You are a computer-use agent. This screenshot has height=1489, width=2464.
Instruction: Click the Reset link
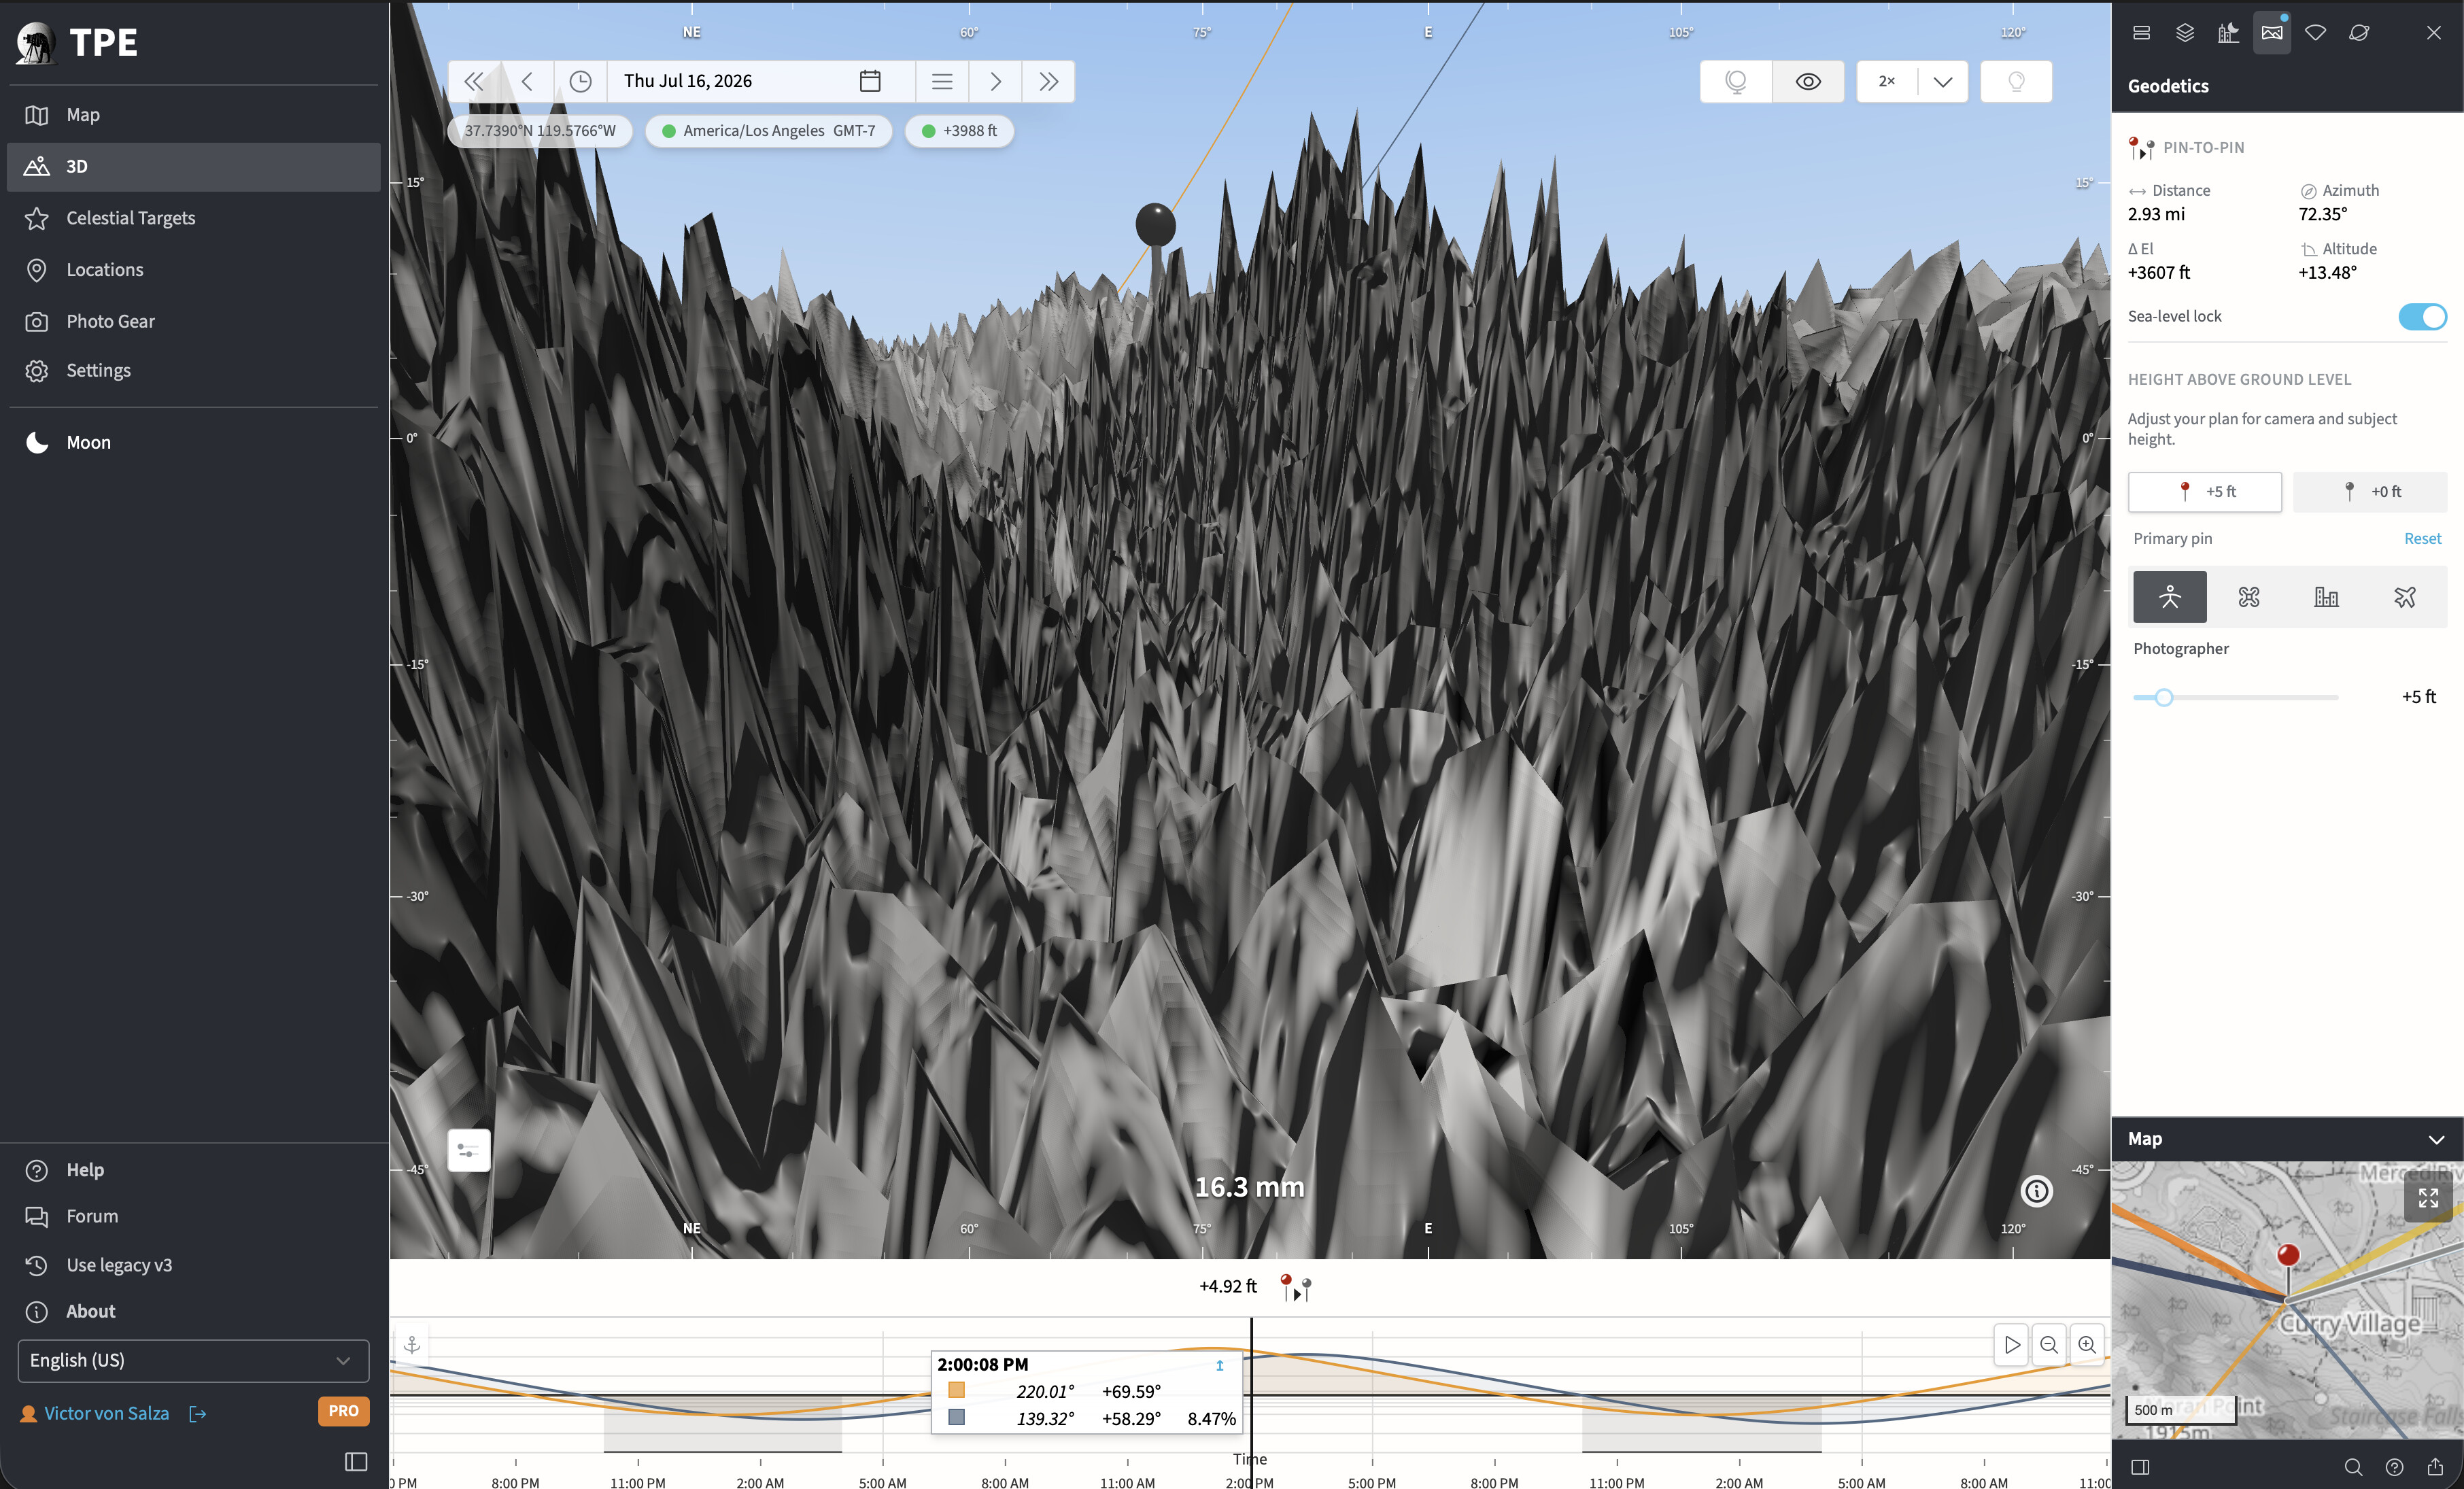click(2422, 538)
